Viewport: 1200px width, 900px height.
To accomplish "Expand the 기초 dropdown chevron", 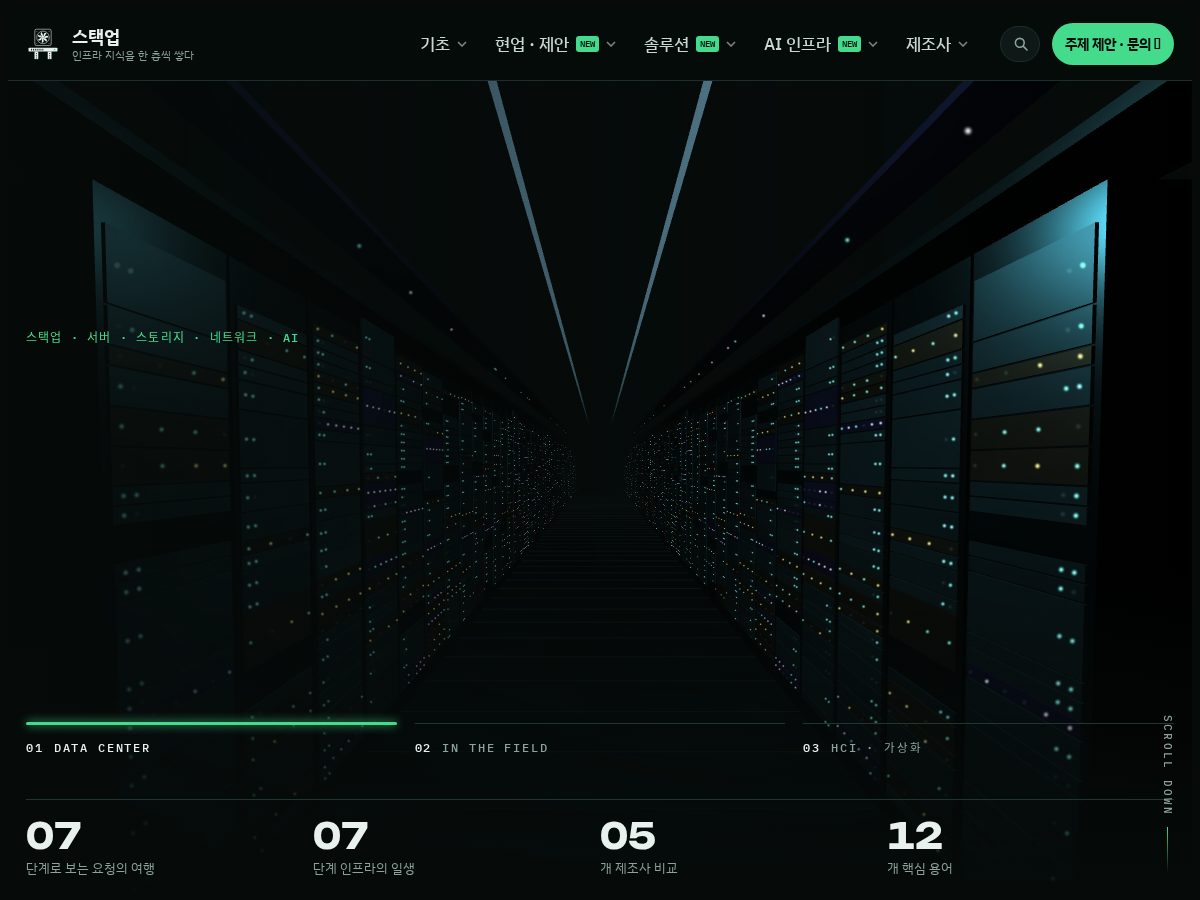I will point(462,44).
